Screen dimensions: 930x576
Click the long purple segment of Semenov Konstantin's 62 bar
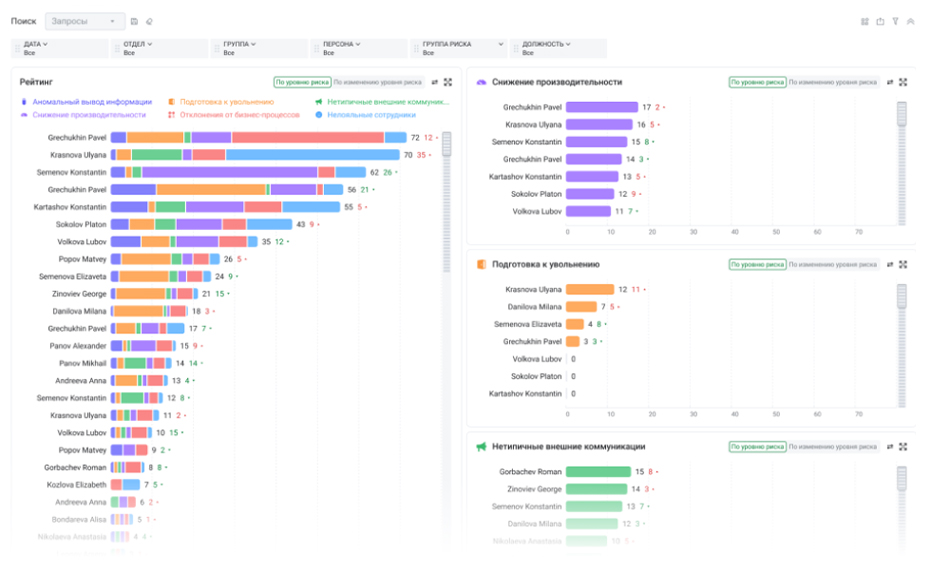point(230,173)
